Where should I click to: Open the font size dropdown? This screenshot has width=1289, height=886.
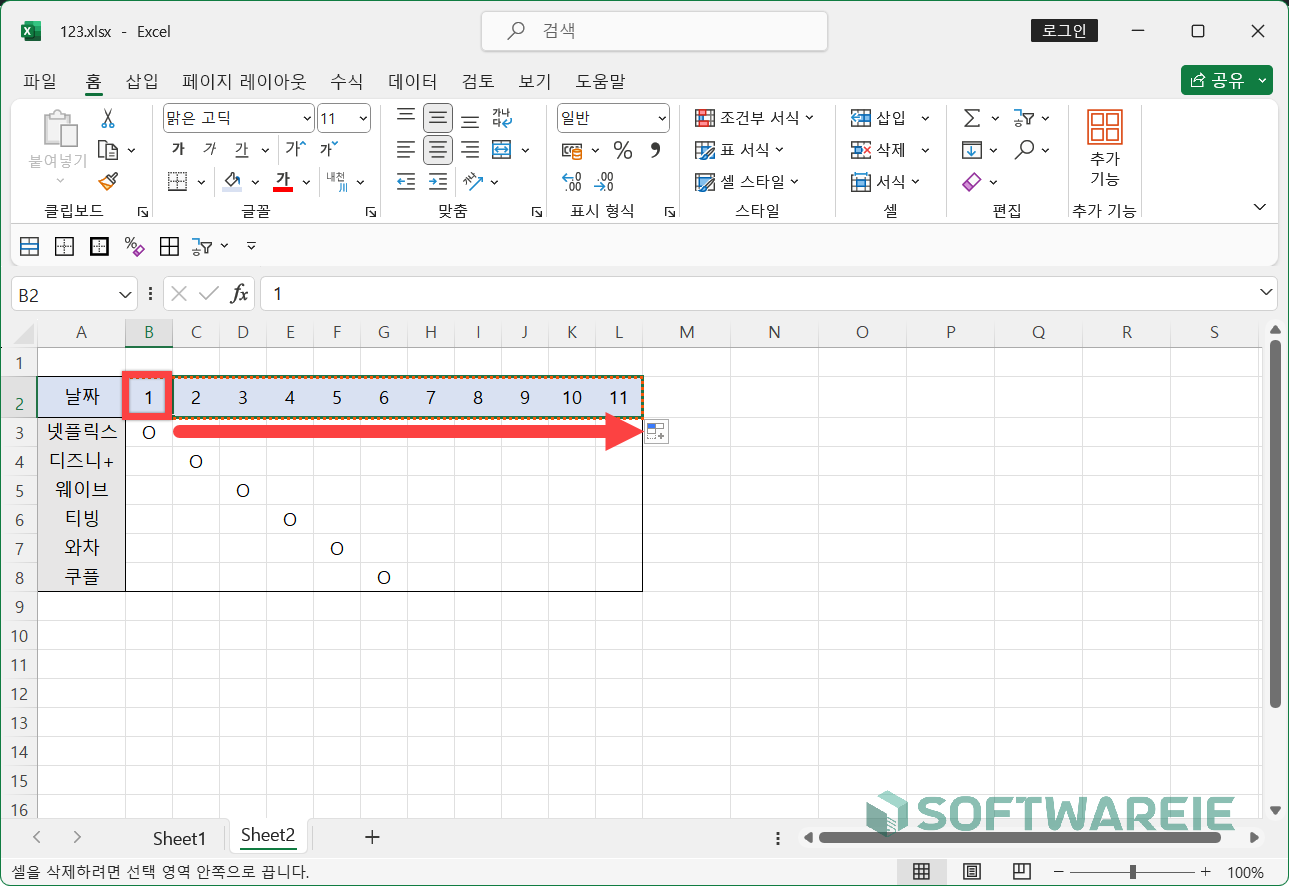coord(362,118)
